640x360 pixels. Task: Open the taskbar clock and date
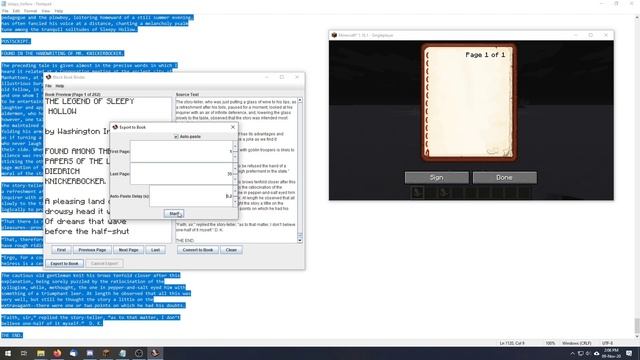[x=611, y=353]
